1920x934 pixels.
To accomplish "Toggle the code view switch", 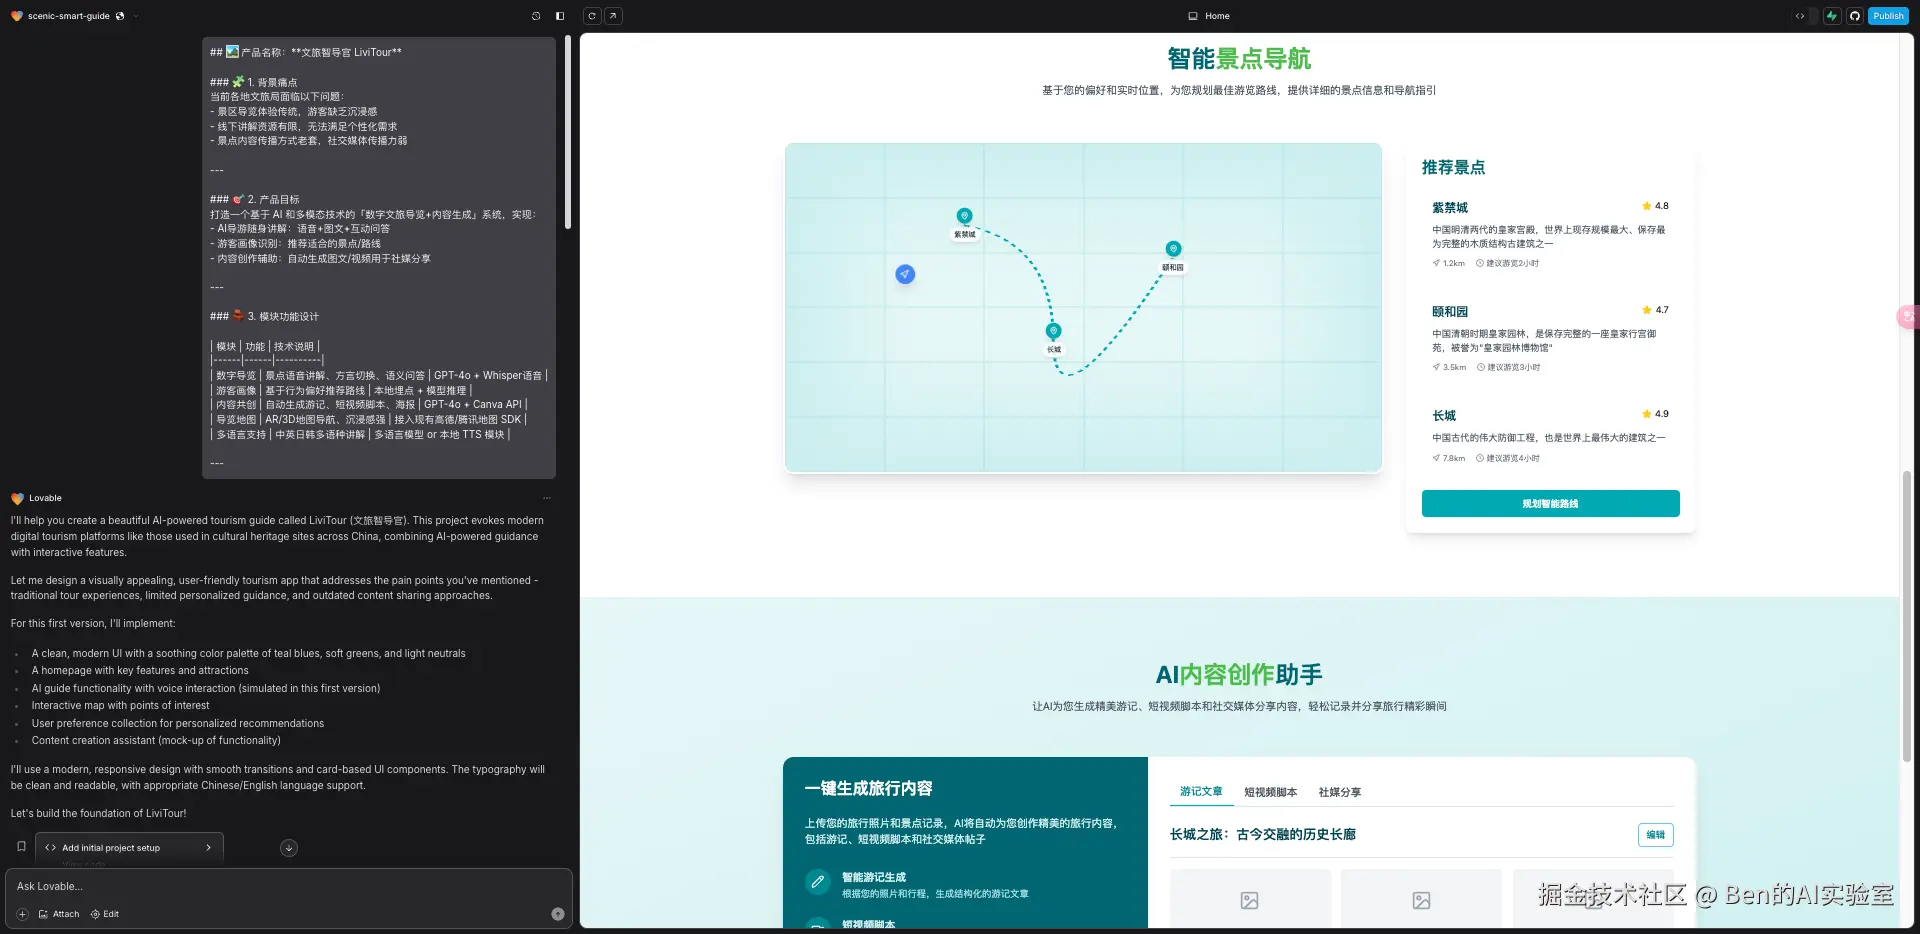I will pyautogui.click(x=1806, y=16).
